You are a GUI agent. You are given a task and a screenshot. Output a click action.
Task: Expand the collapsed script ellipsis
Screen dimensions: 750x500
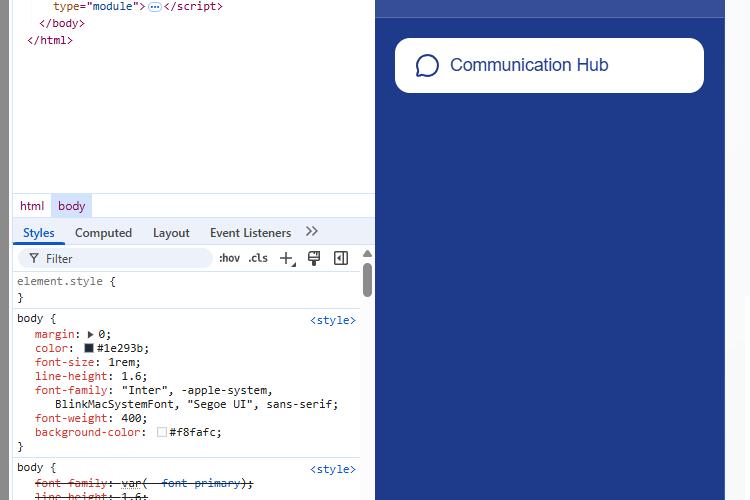155,6
